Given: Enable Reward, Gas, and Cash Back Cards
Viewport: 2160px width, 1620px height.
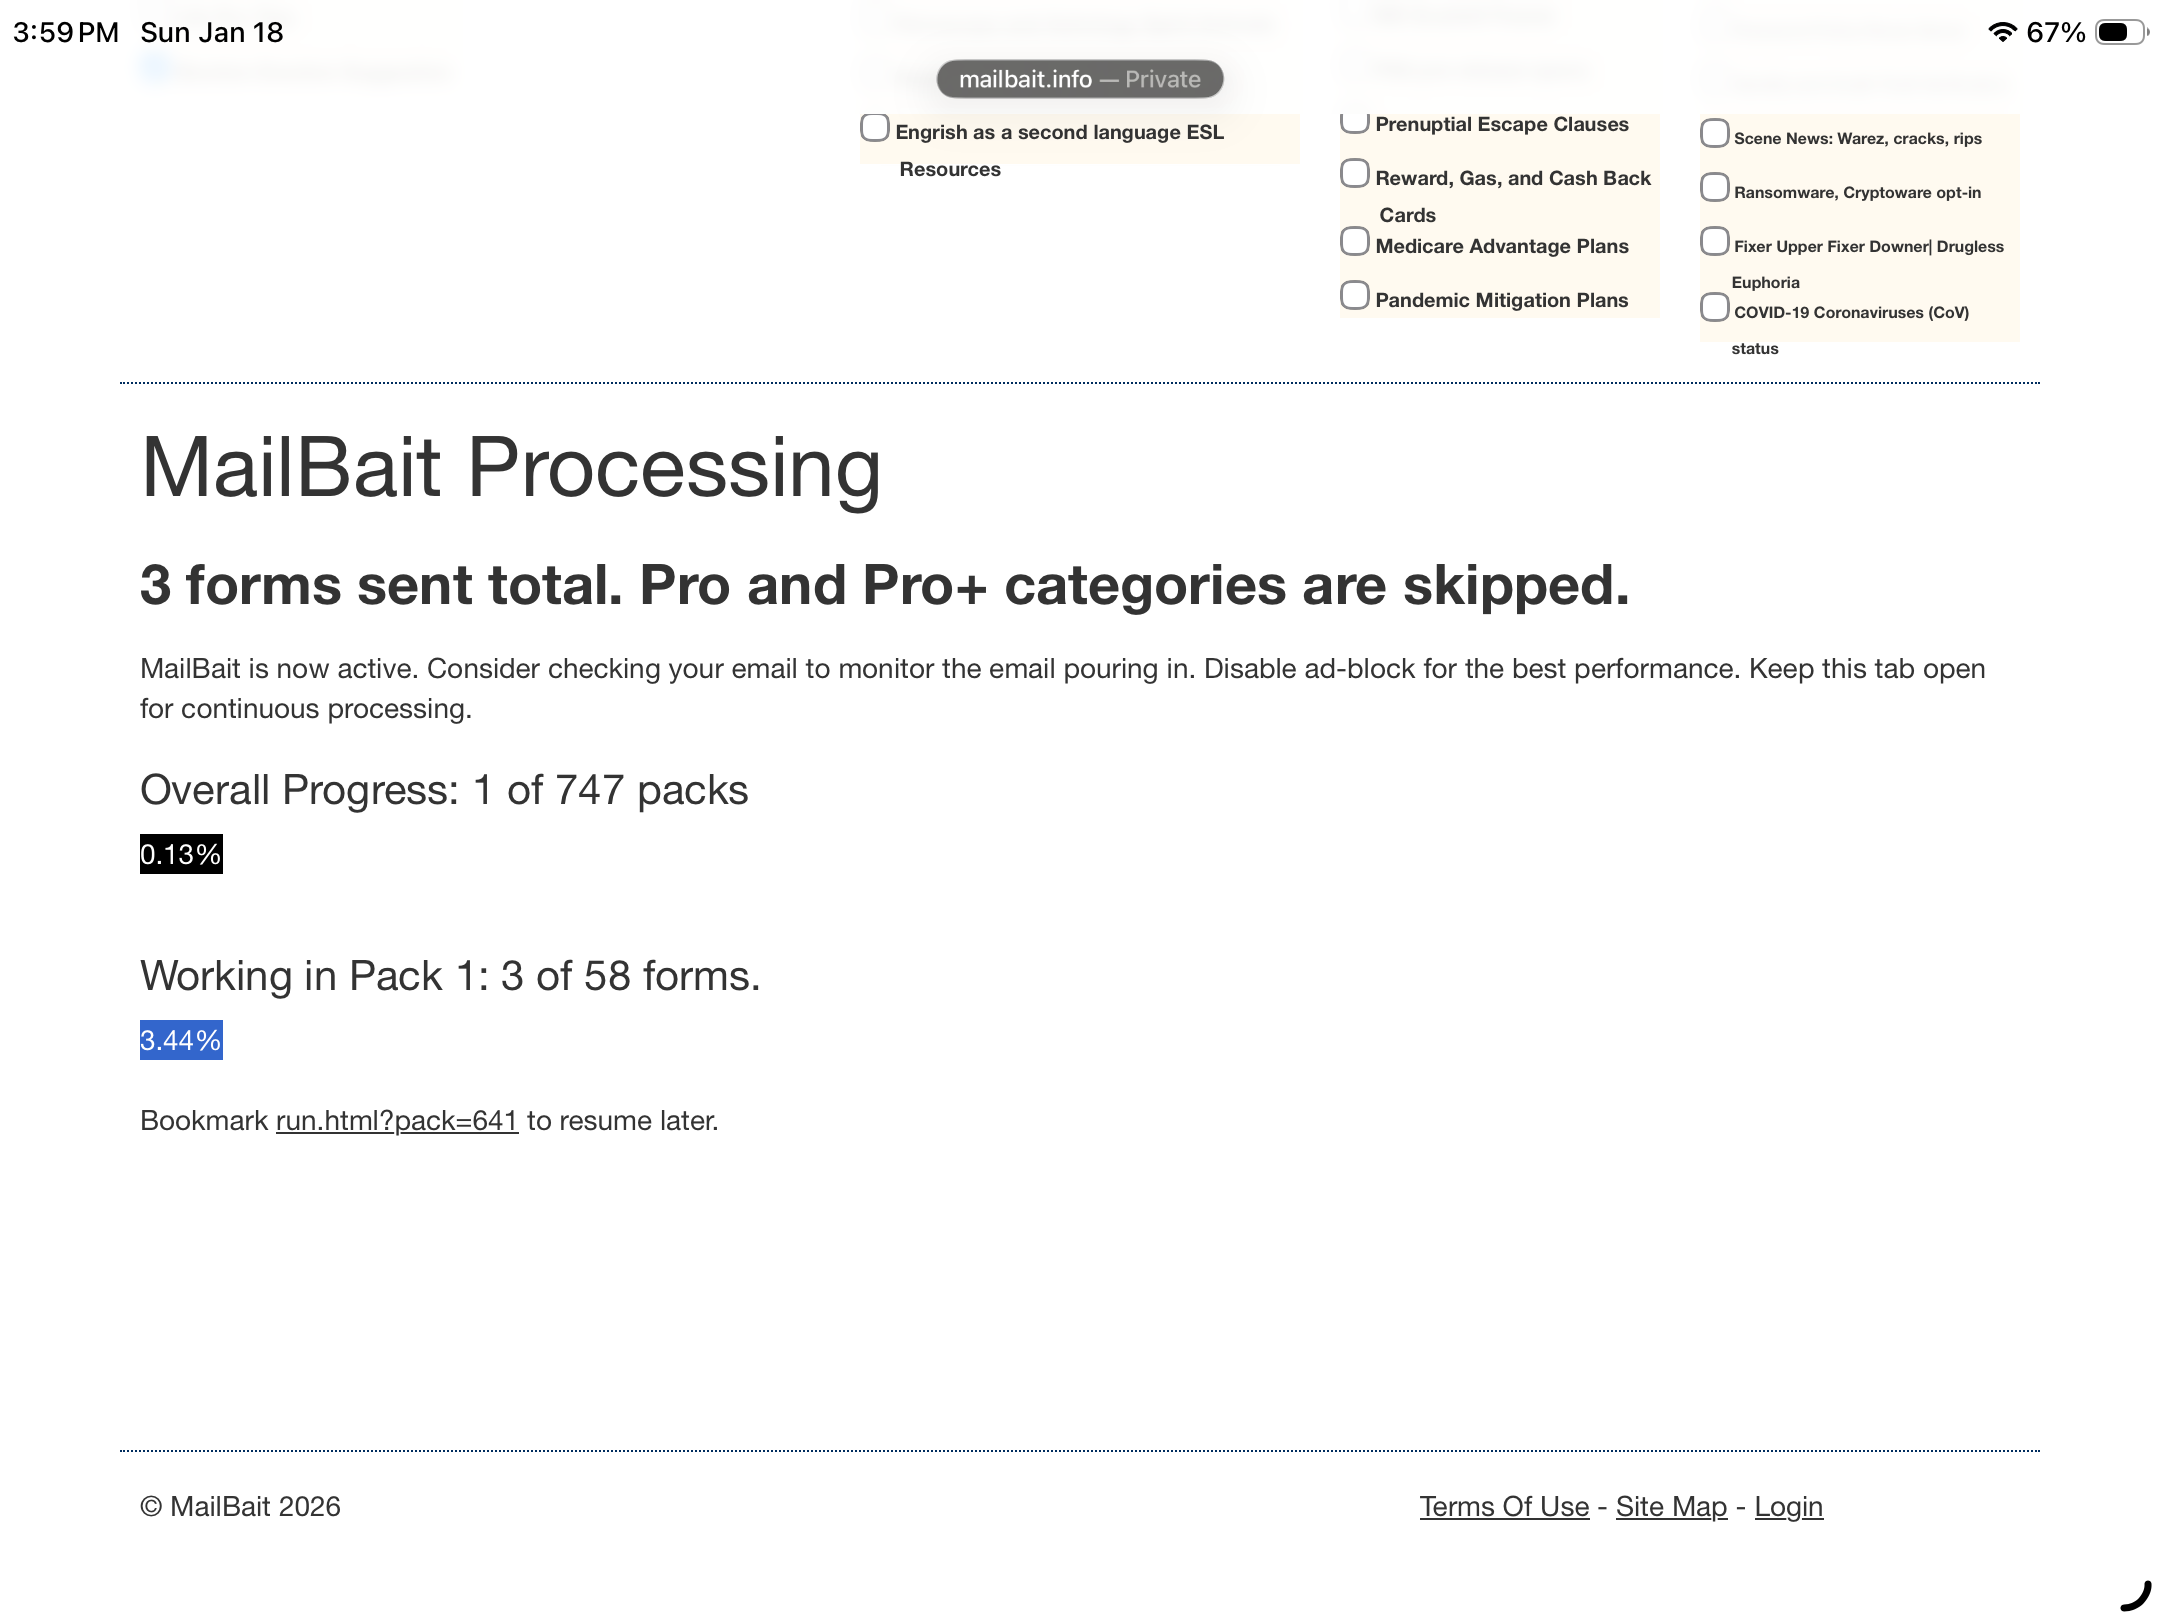Looking at the screenshot, I should tap(1355, 174).
